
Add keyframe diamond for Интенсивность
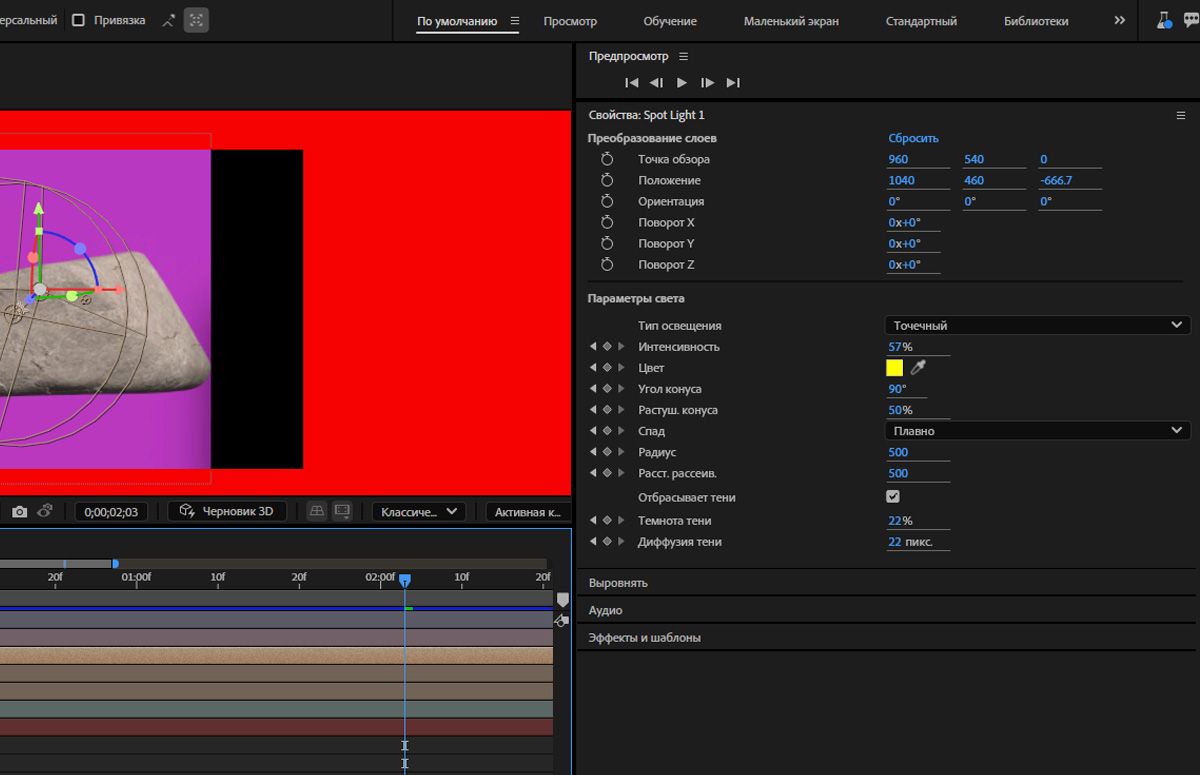[x=607, y=347]
